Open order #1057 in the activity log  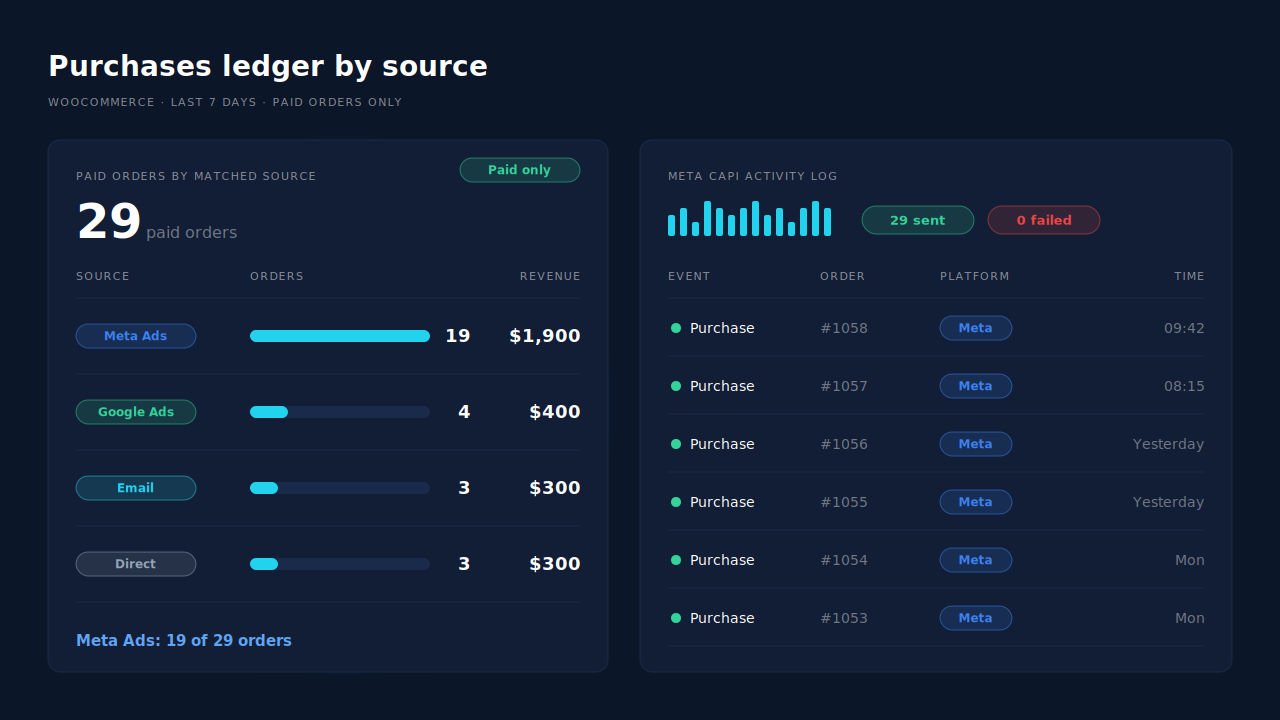coord(844,386)
